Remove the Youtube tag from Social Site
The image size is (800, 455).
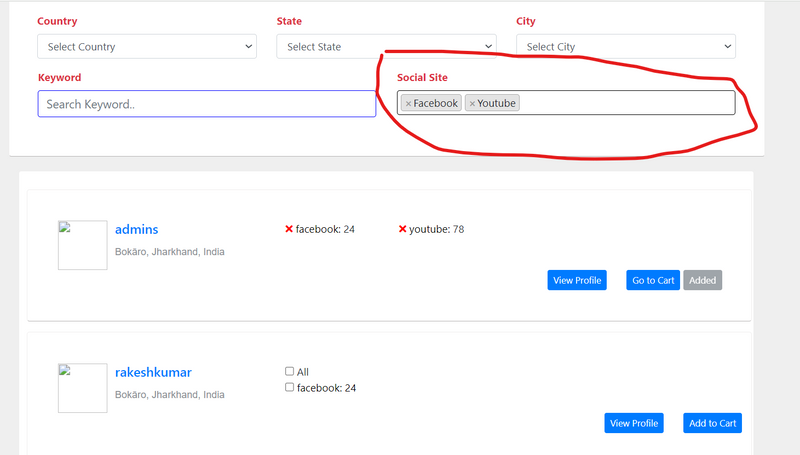[x=472, y=104]
